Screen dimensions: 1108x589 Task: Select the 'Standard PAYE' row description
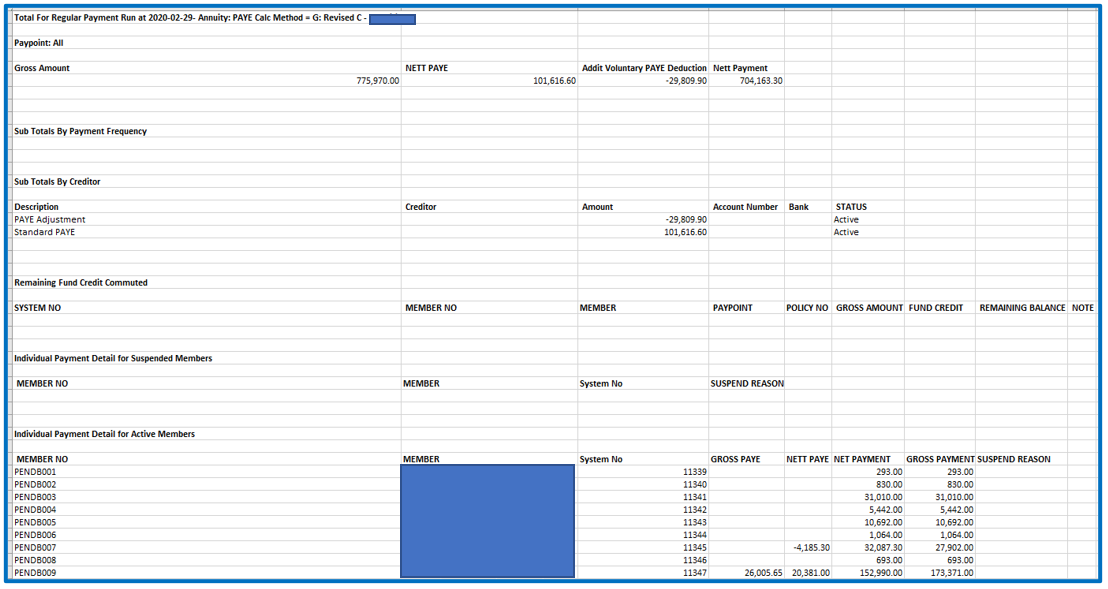click(x=45, y=232)
